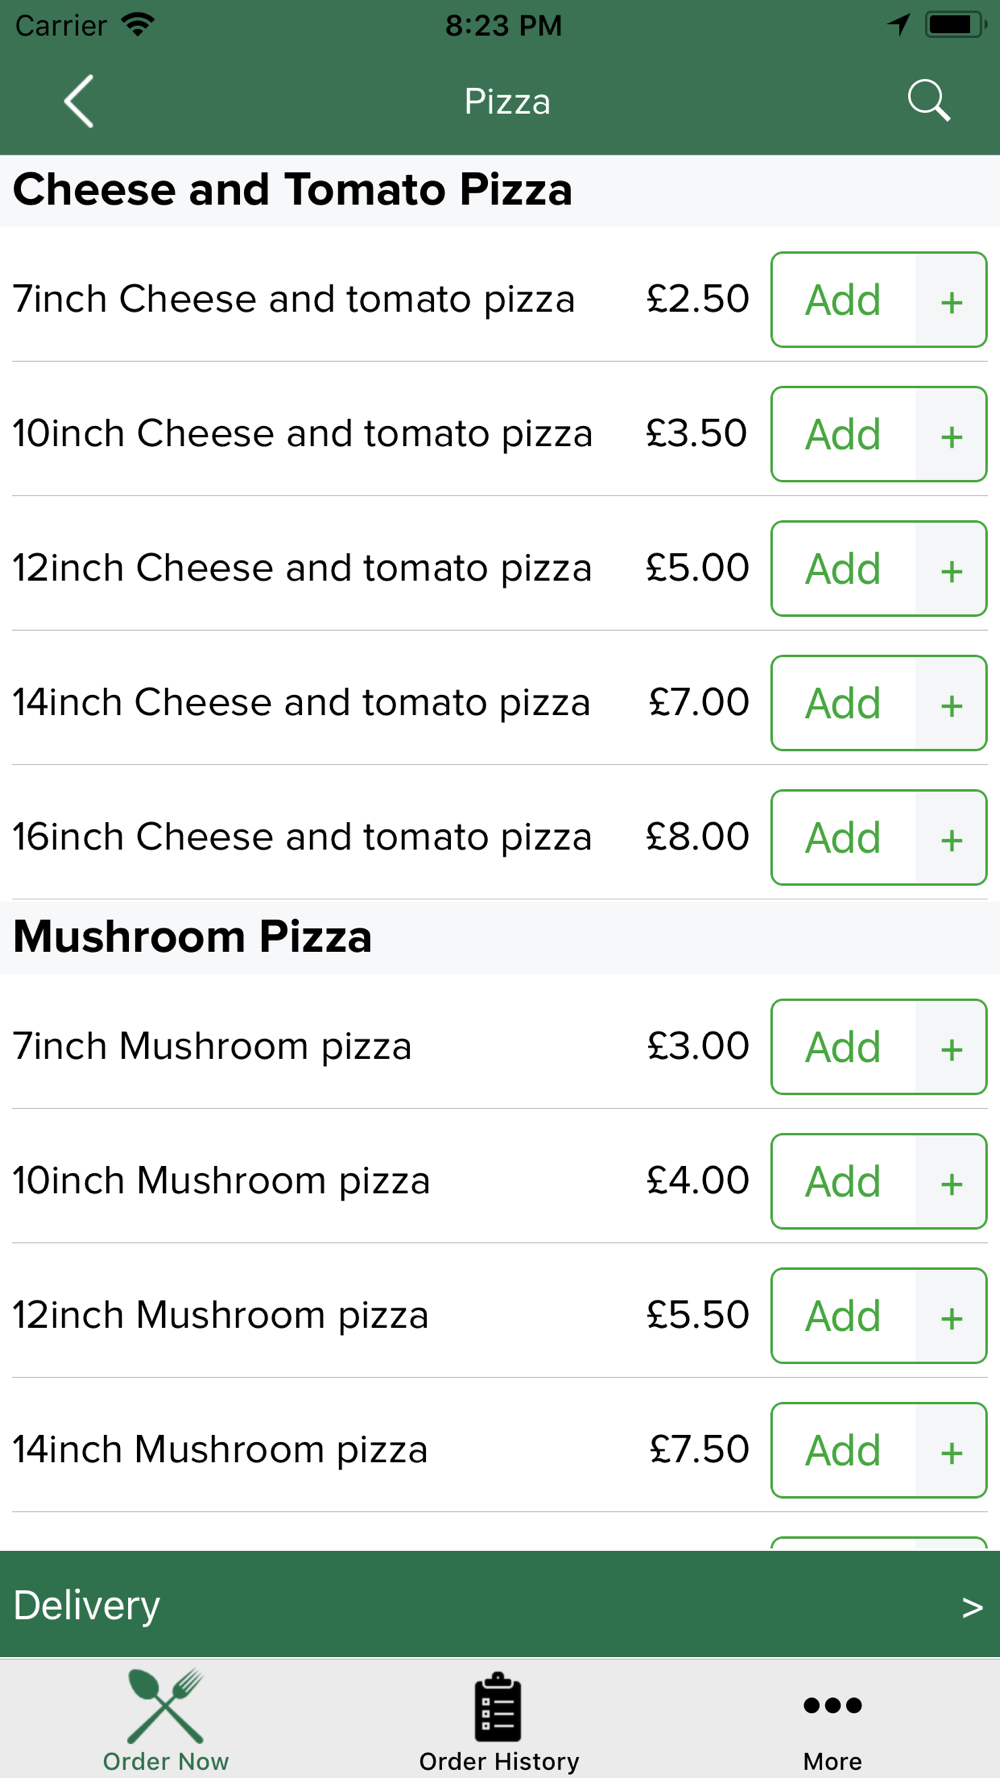Add 14inch Cheese and tomato pizza

tap(843, 703)
